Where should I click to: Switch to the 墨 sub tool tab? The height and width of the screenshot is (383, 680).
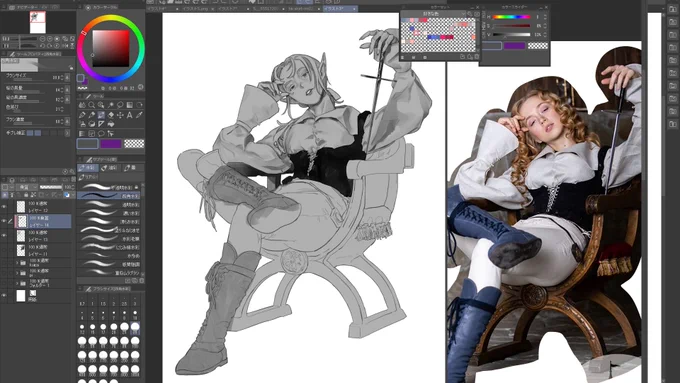click(x=132, y=168)
